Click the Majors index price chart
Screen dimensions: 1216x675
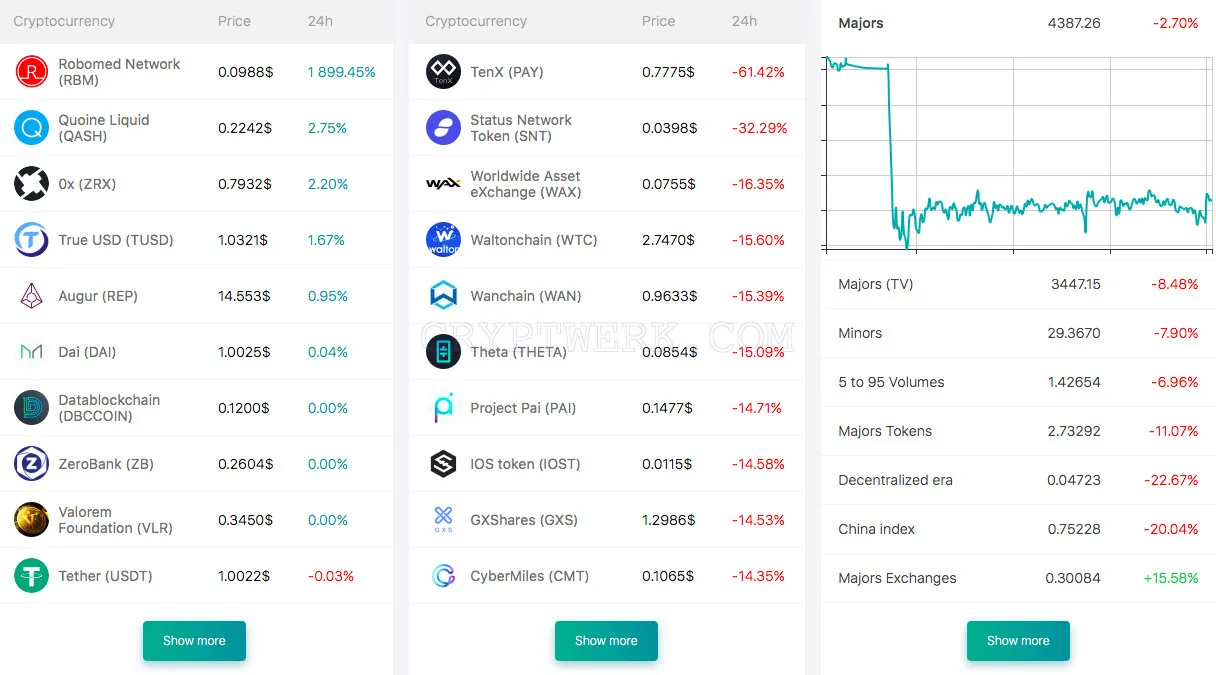(x=1018, y=150)
